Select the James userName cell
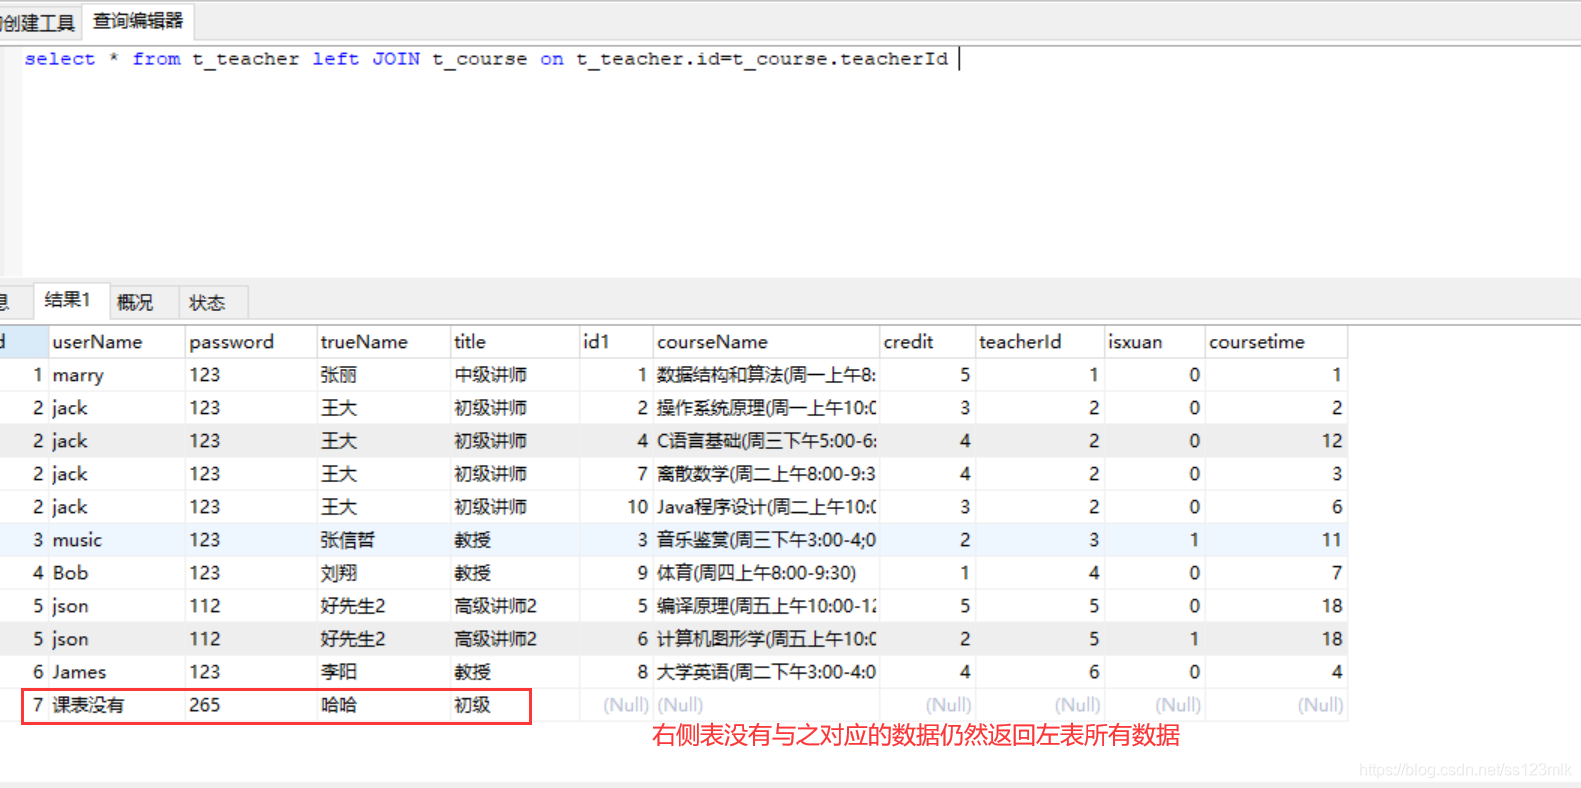 coord(117,672)
